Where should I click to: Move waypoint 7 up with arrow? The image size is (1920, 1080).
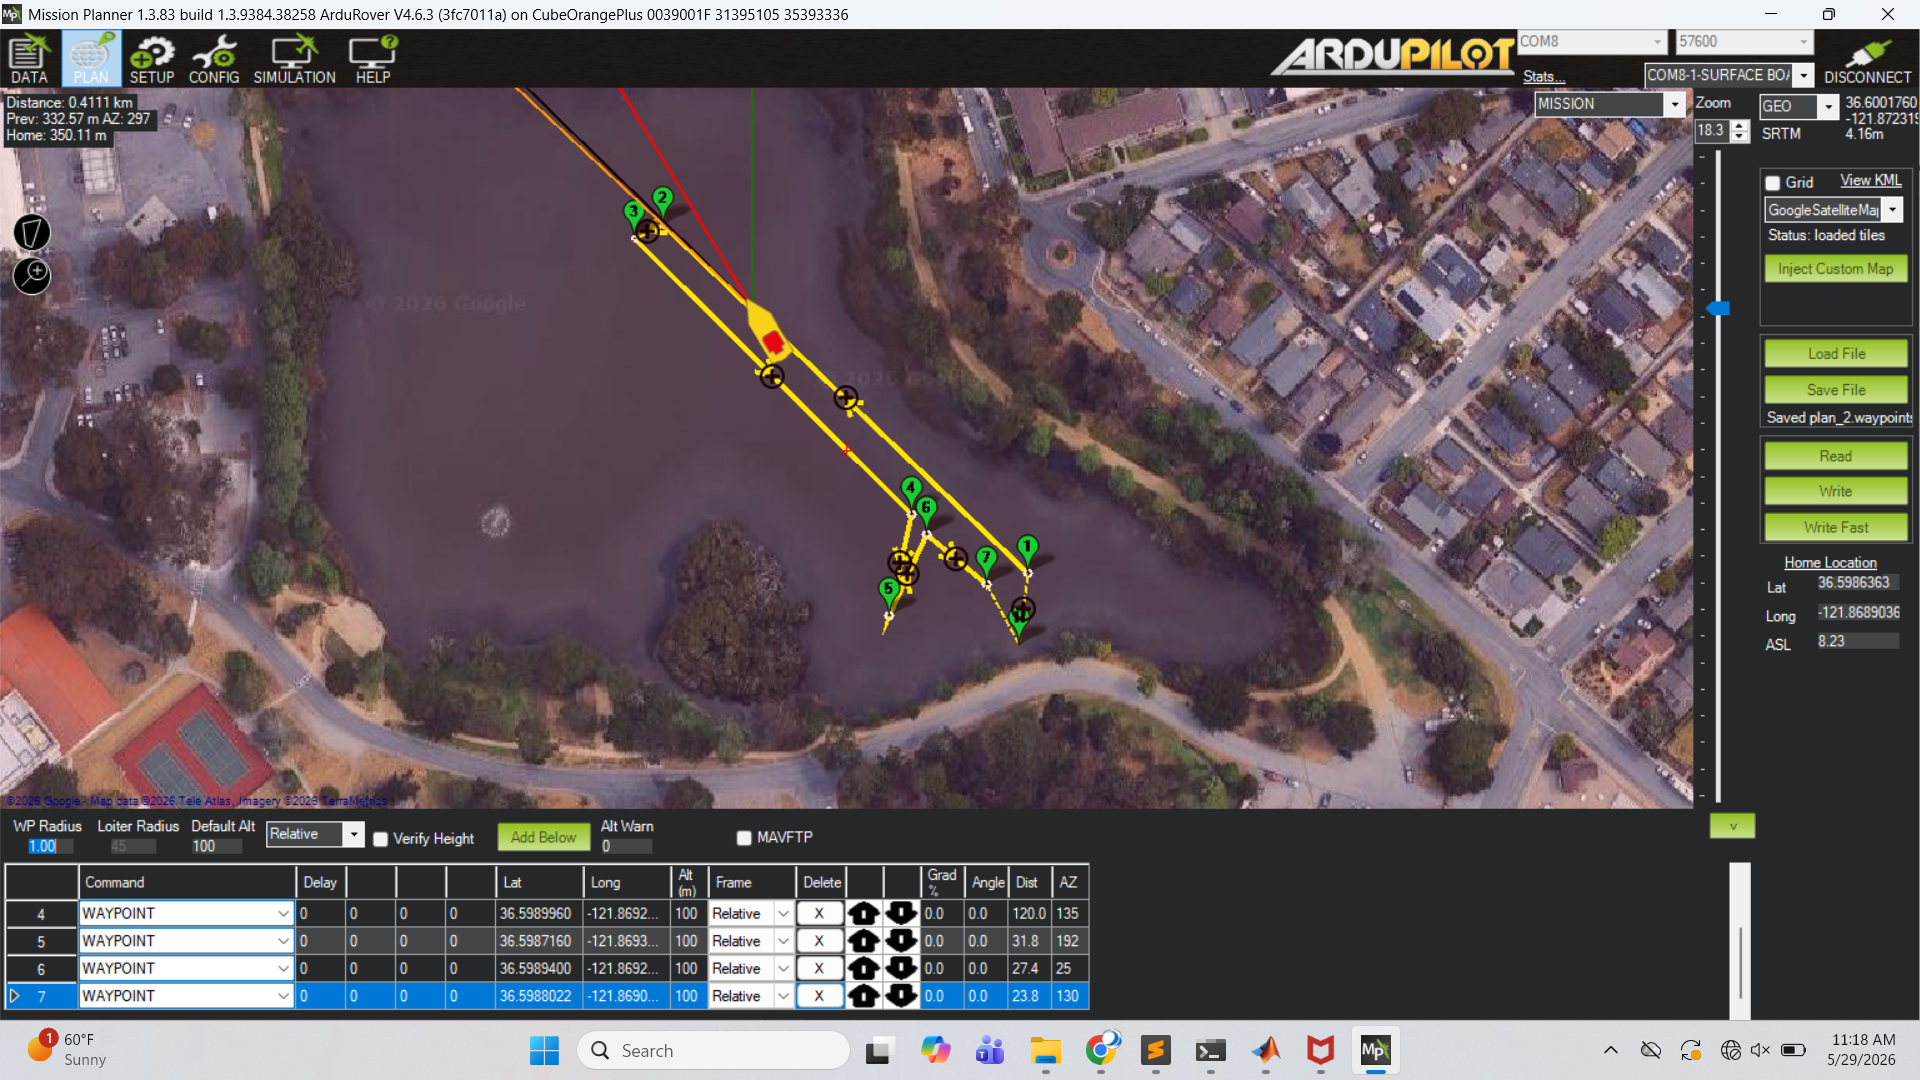coord(864,996)
